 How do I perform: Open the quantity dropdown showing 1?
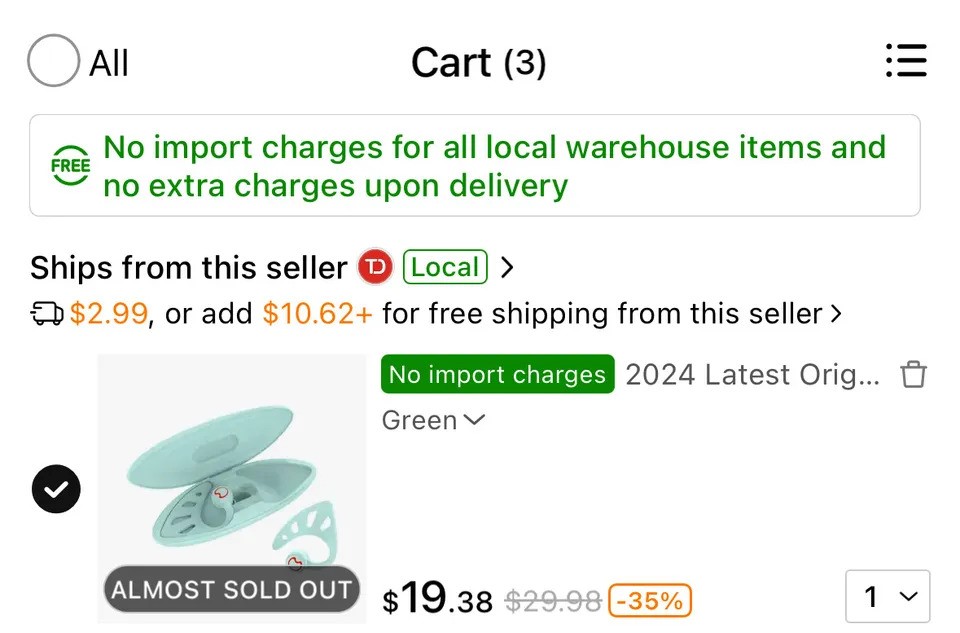[x=887, y=597]
